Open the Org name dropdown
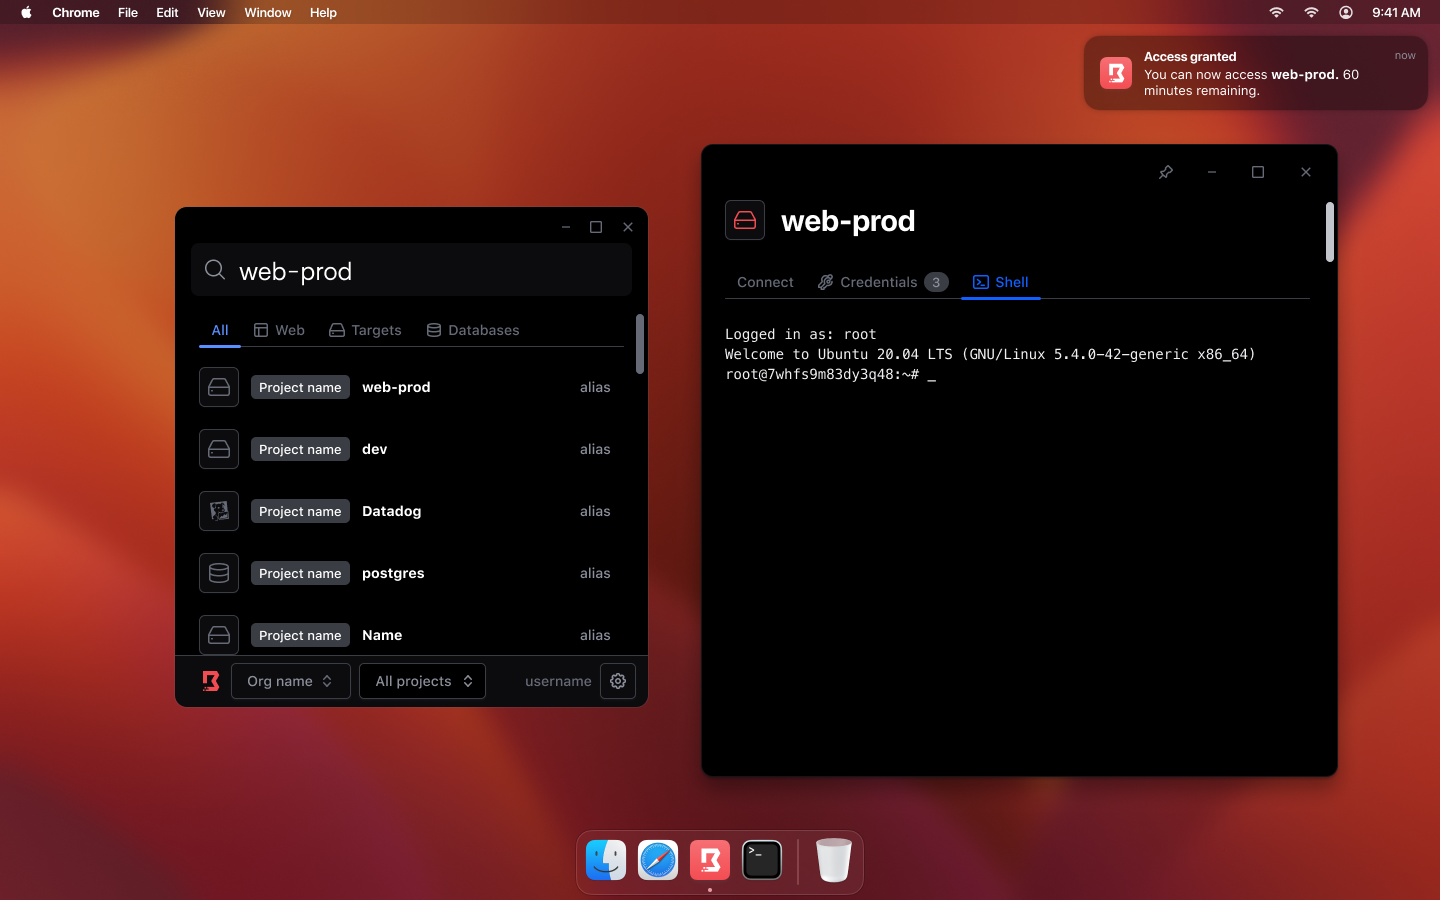1440x900 pixels. tap(291, 681)
